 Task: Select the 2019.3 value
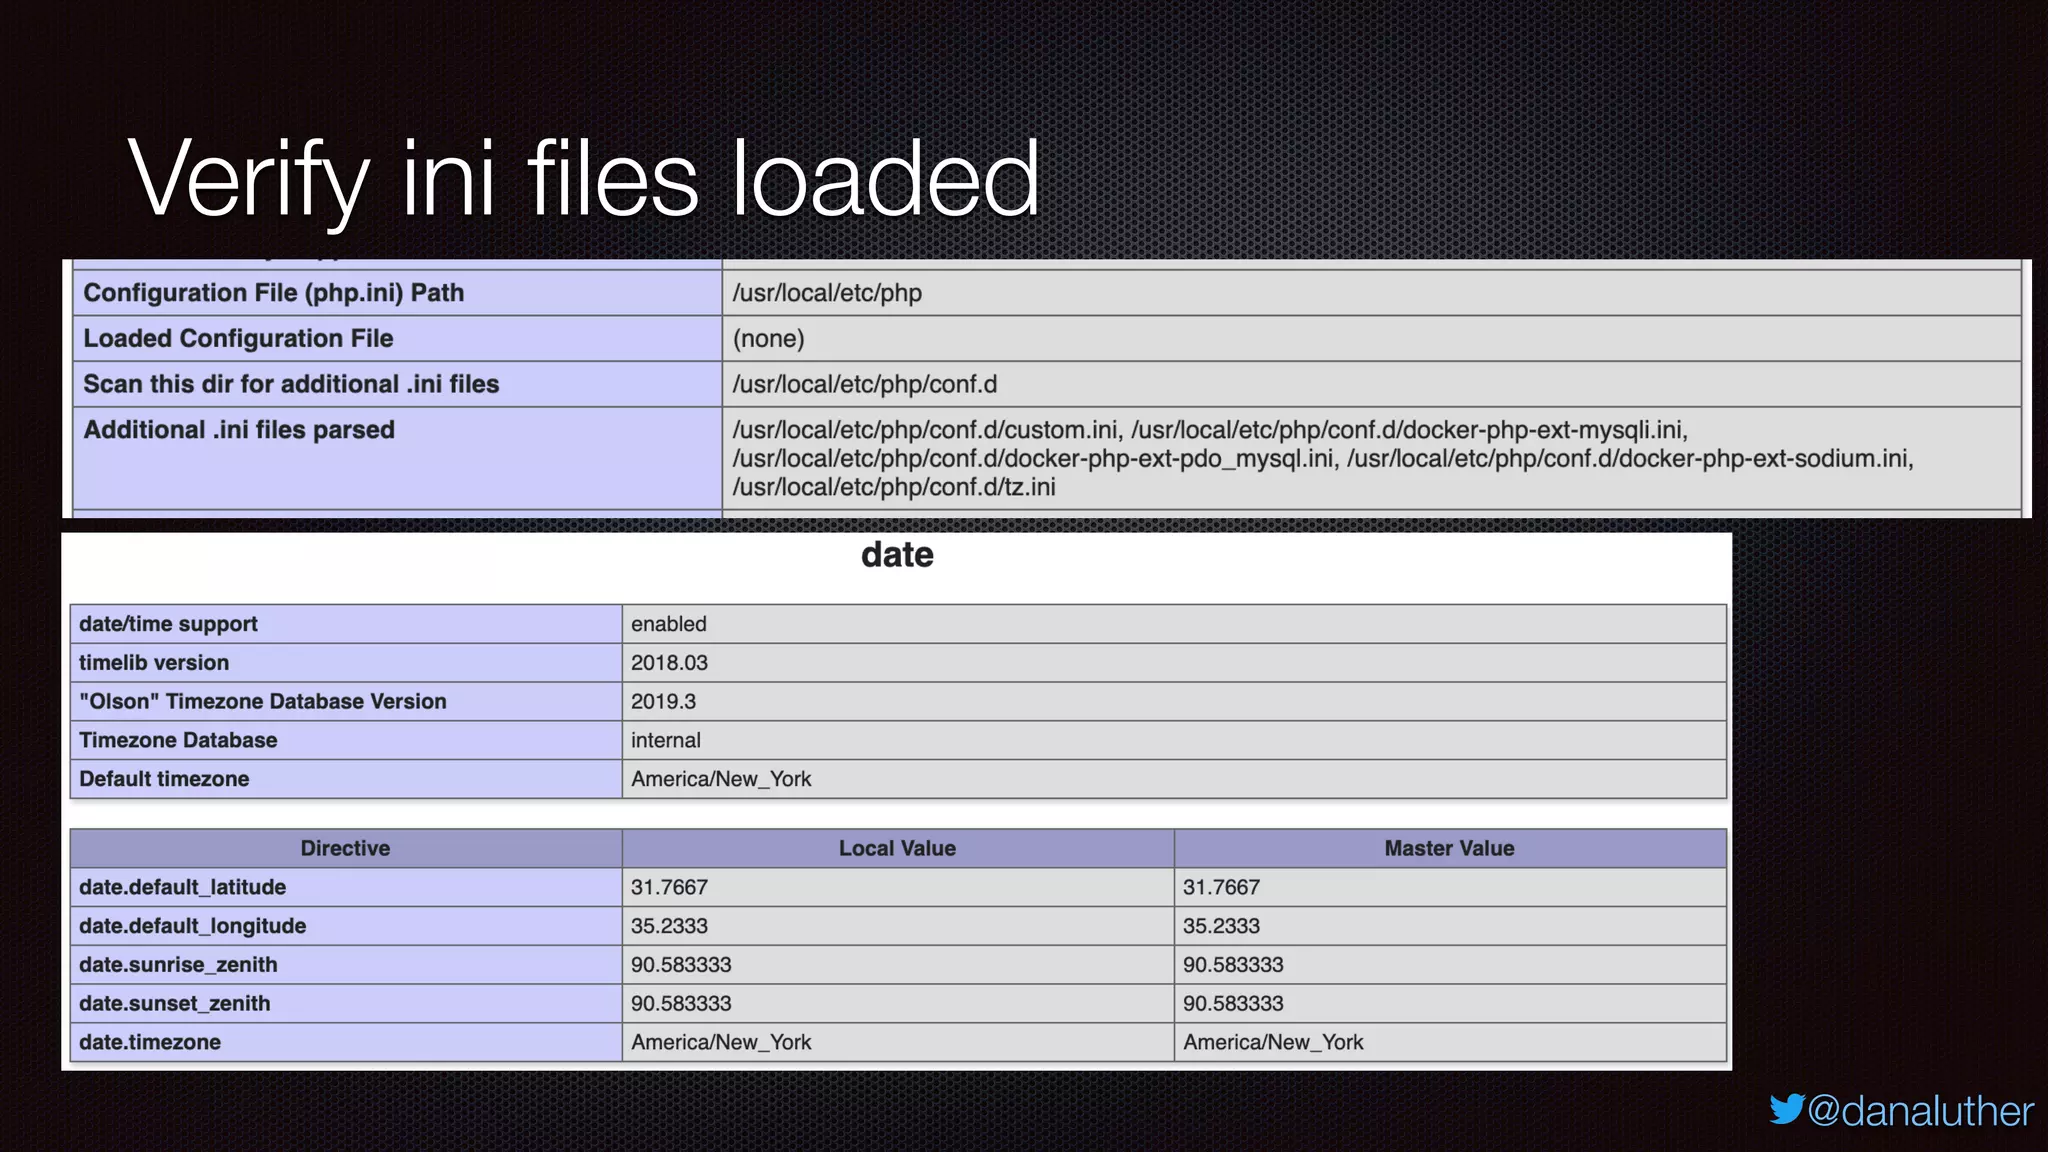663,702
